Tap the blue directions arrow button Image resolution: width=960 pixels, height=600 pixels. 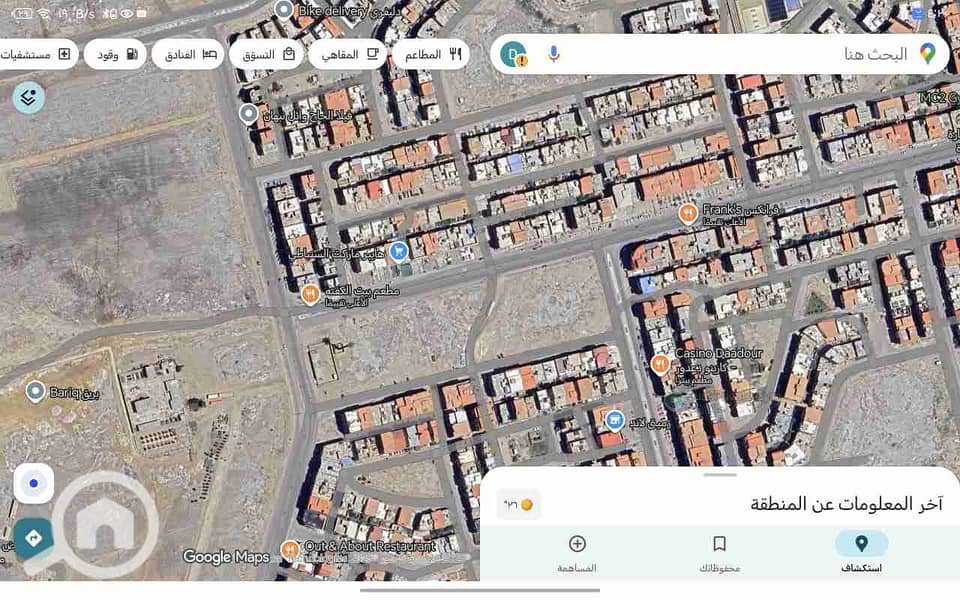[x=33, y=538]
